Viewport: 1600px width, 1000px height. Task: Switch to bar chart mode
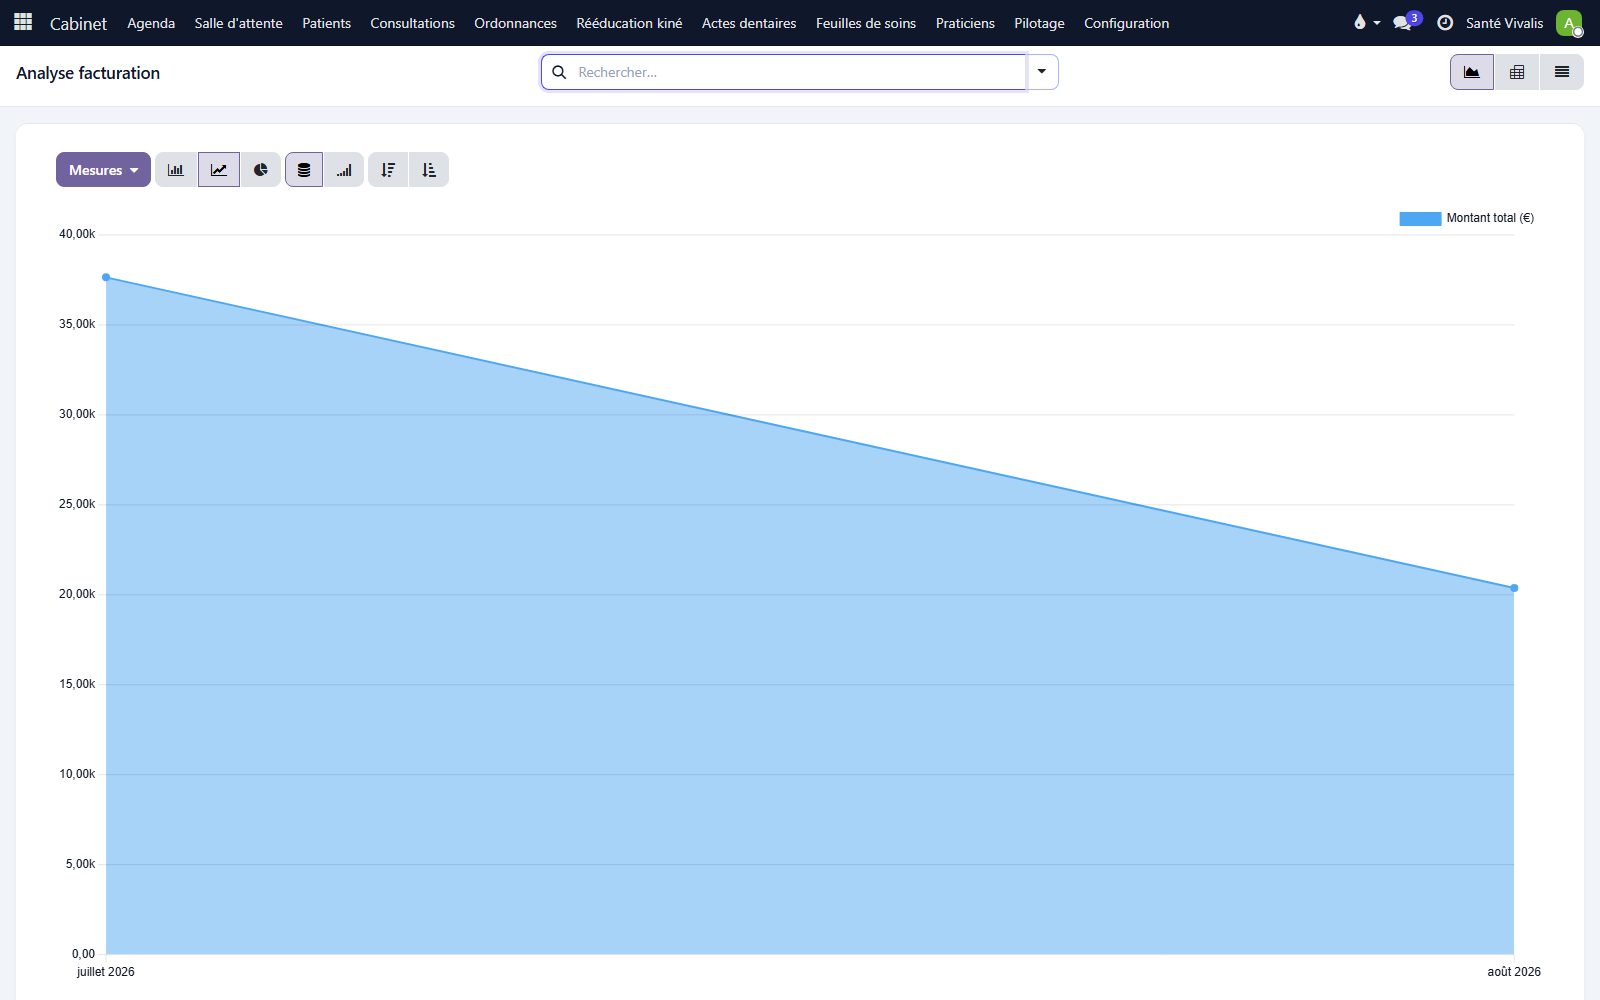[x=176, y=170]
